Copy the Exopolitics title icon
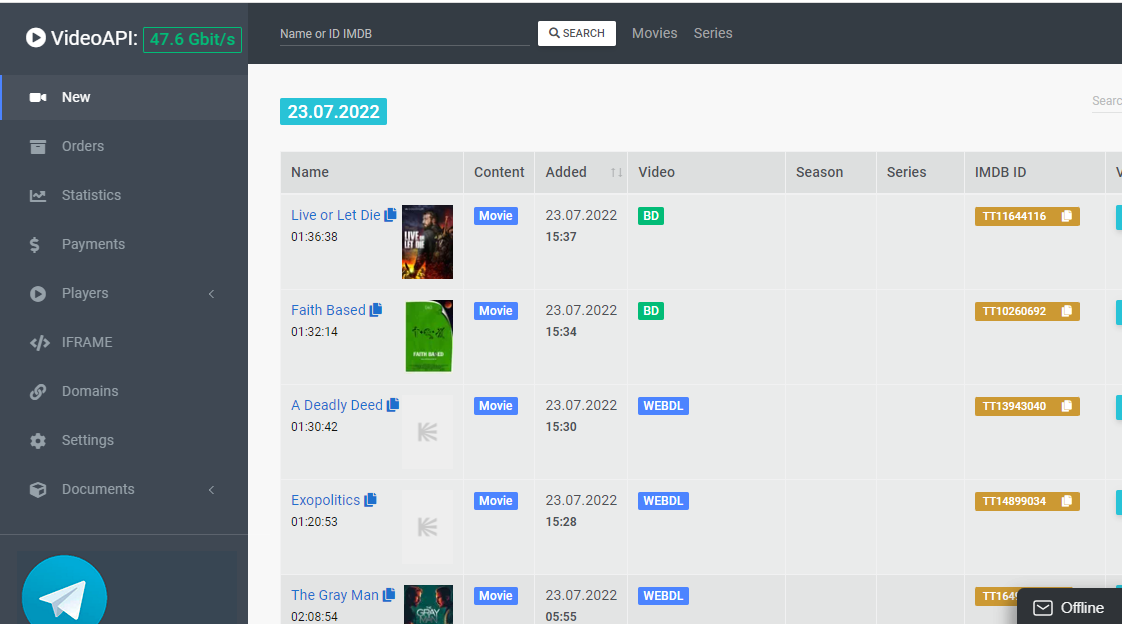 pyautogui.click(x=370, y=500)
